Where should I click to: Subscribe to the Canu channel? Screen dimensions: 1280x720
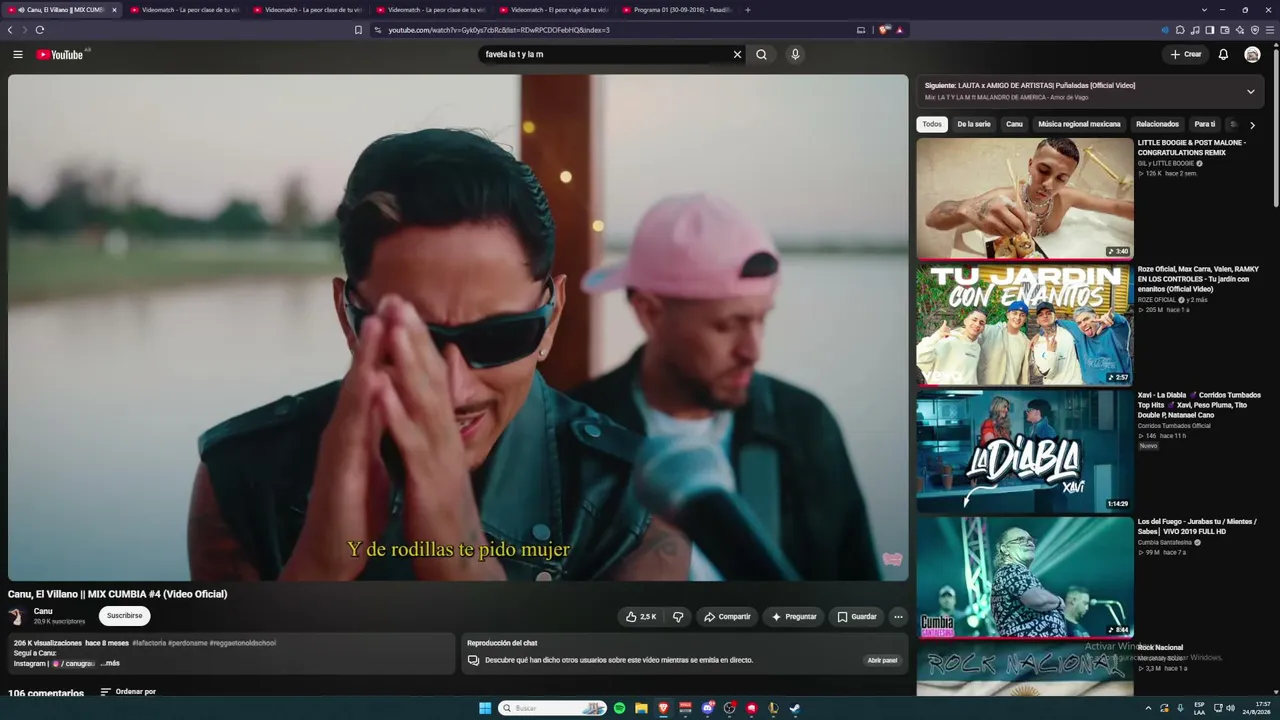click(125, 616)
